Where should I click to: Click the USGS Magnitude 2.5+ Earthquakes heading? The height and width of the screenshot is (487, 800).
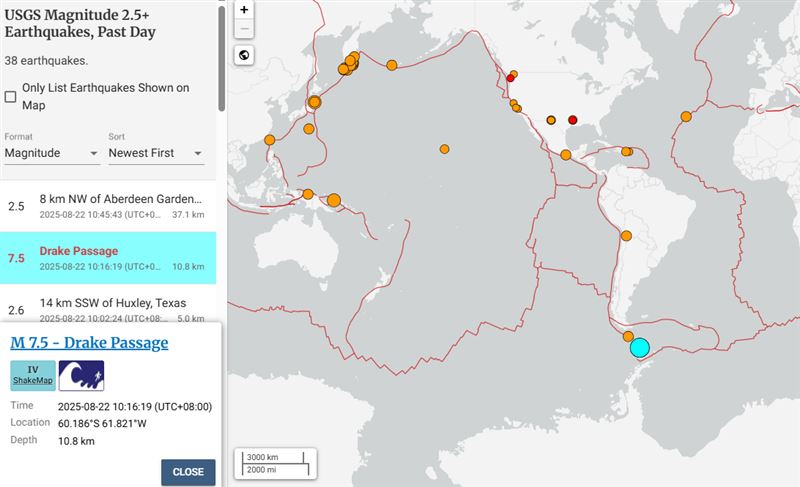point(80,23)
